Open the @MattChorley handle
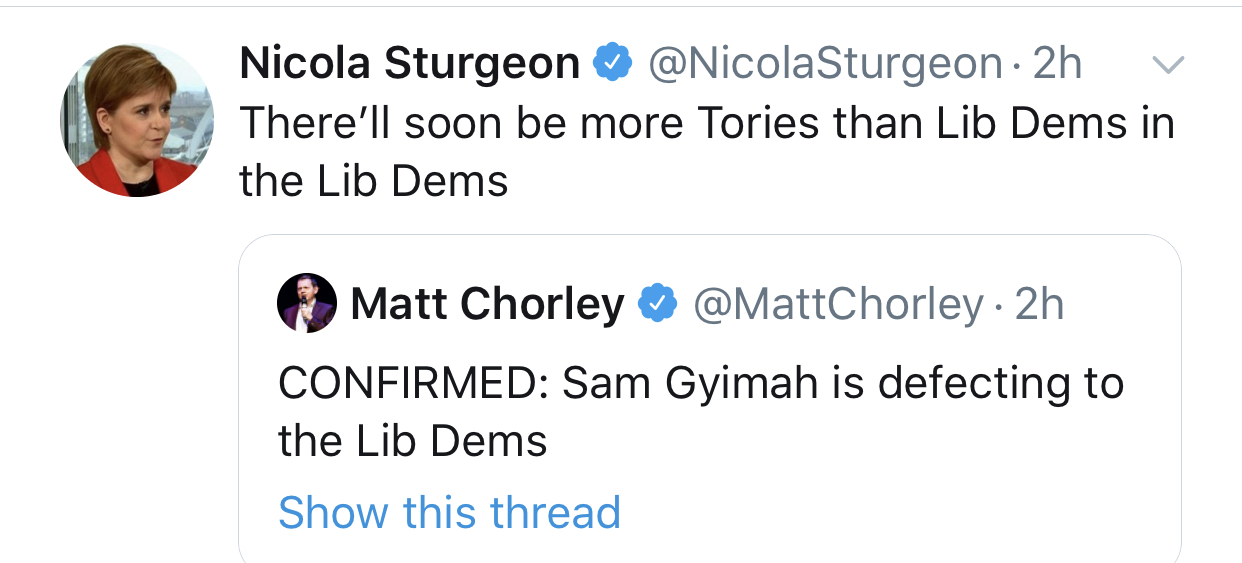This screenshot has width=1242, height=563. pyautogui.click(x=839, y=303)
